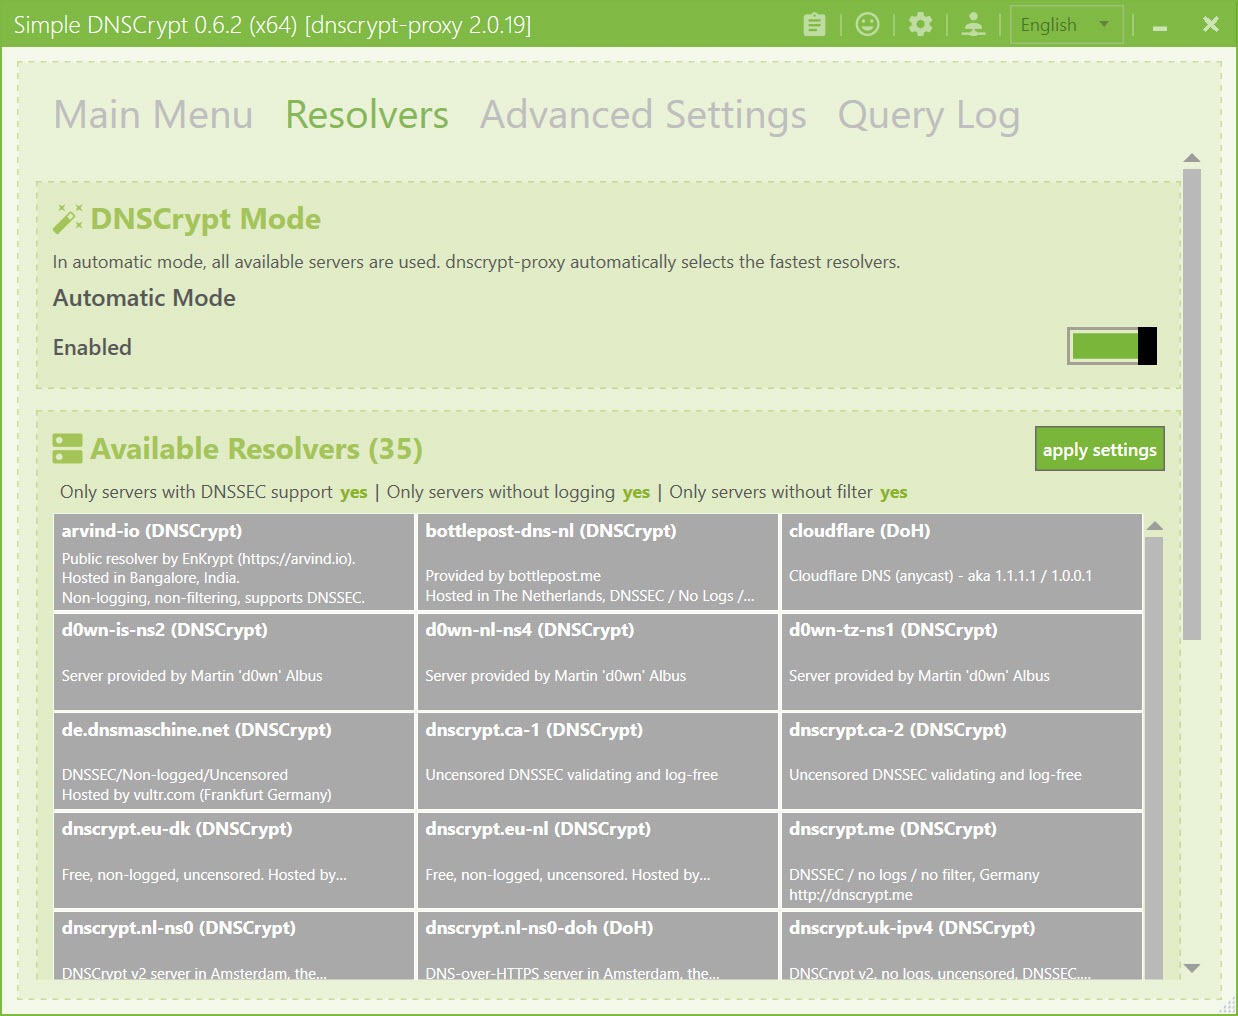Switch to the Main Menu tab
This screenshot has width=1238, height=1016.
click(153, 115)
